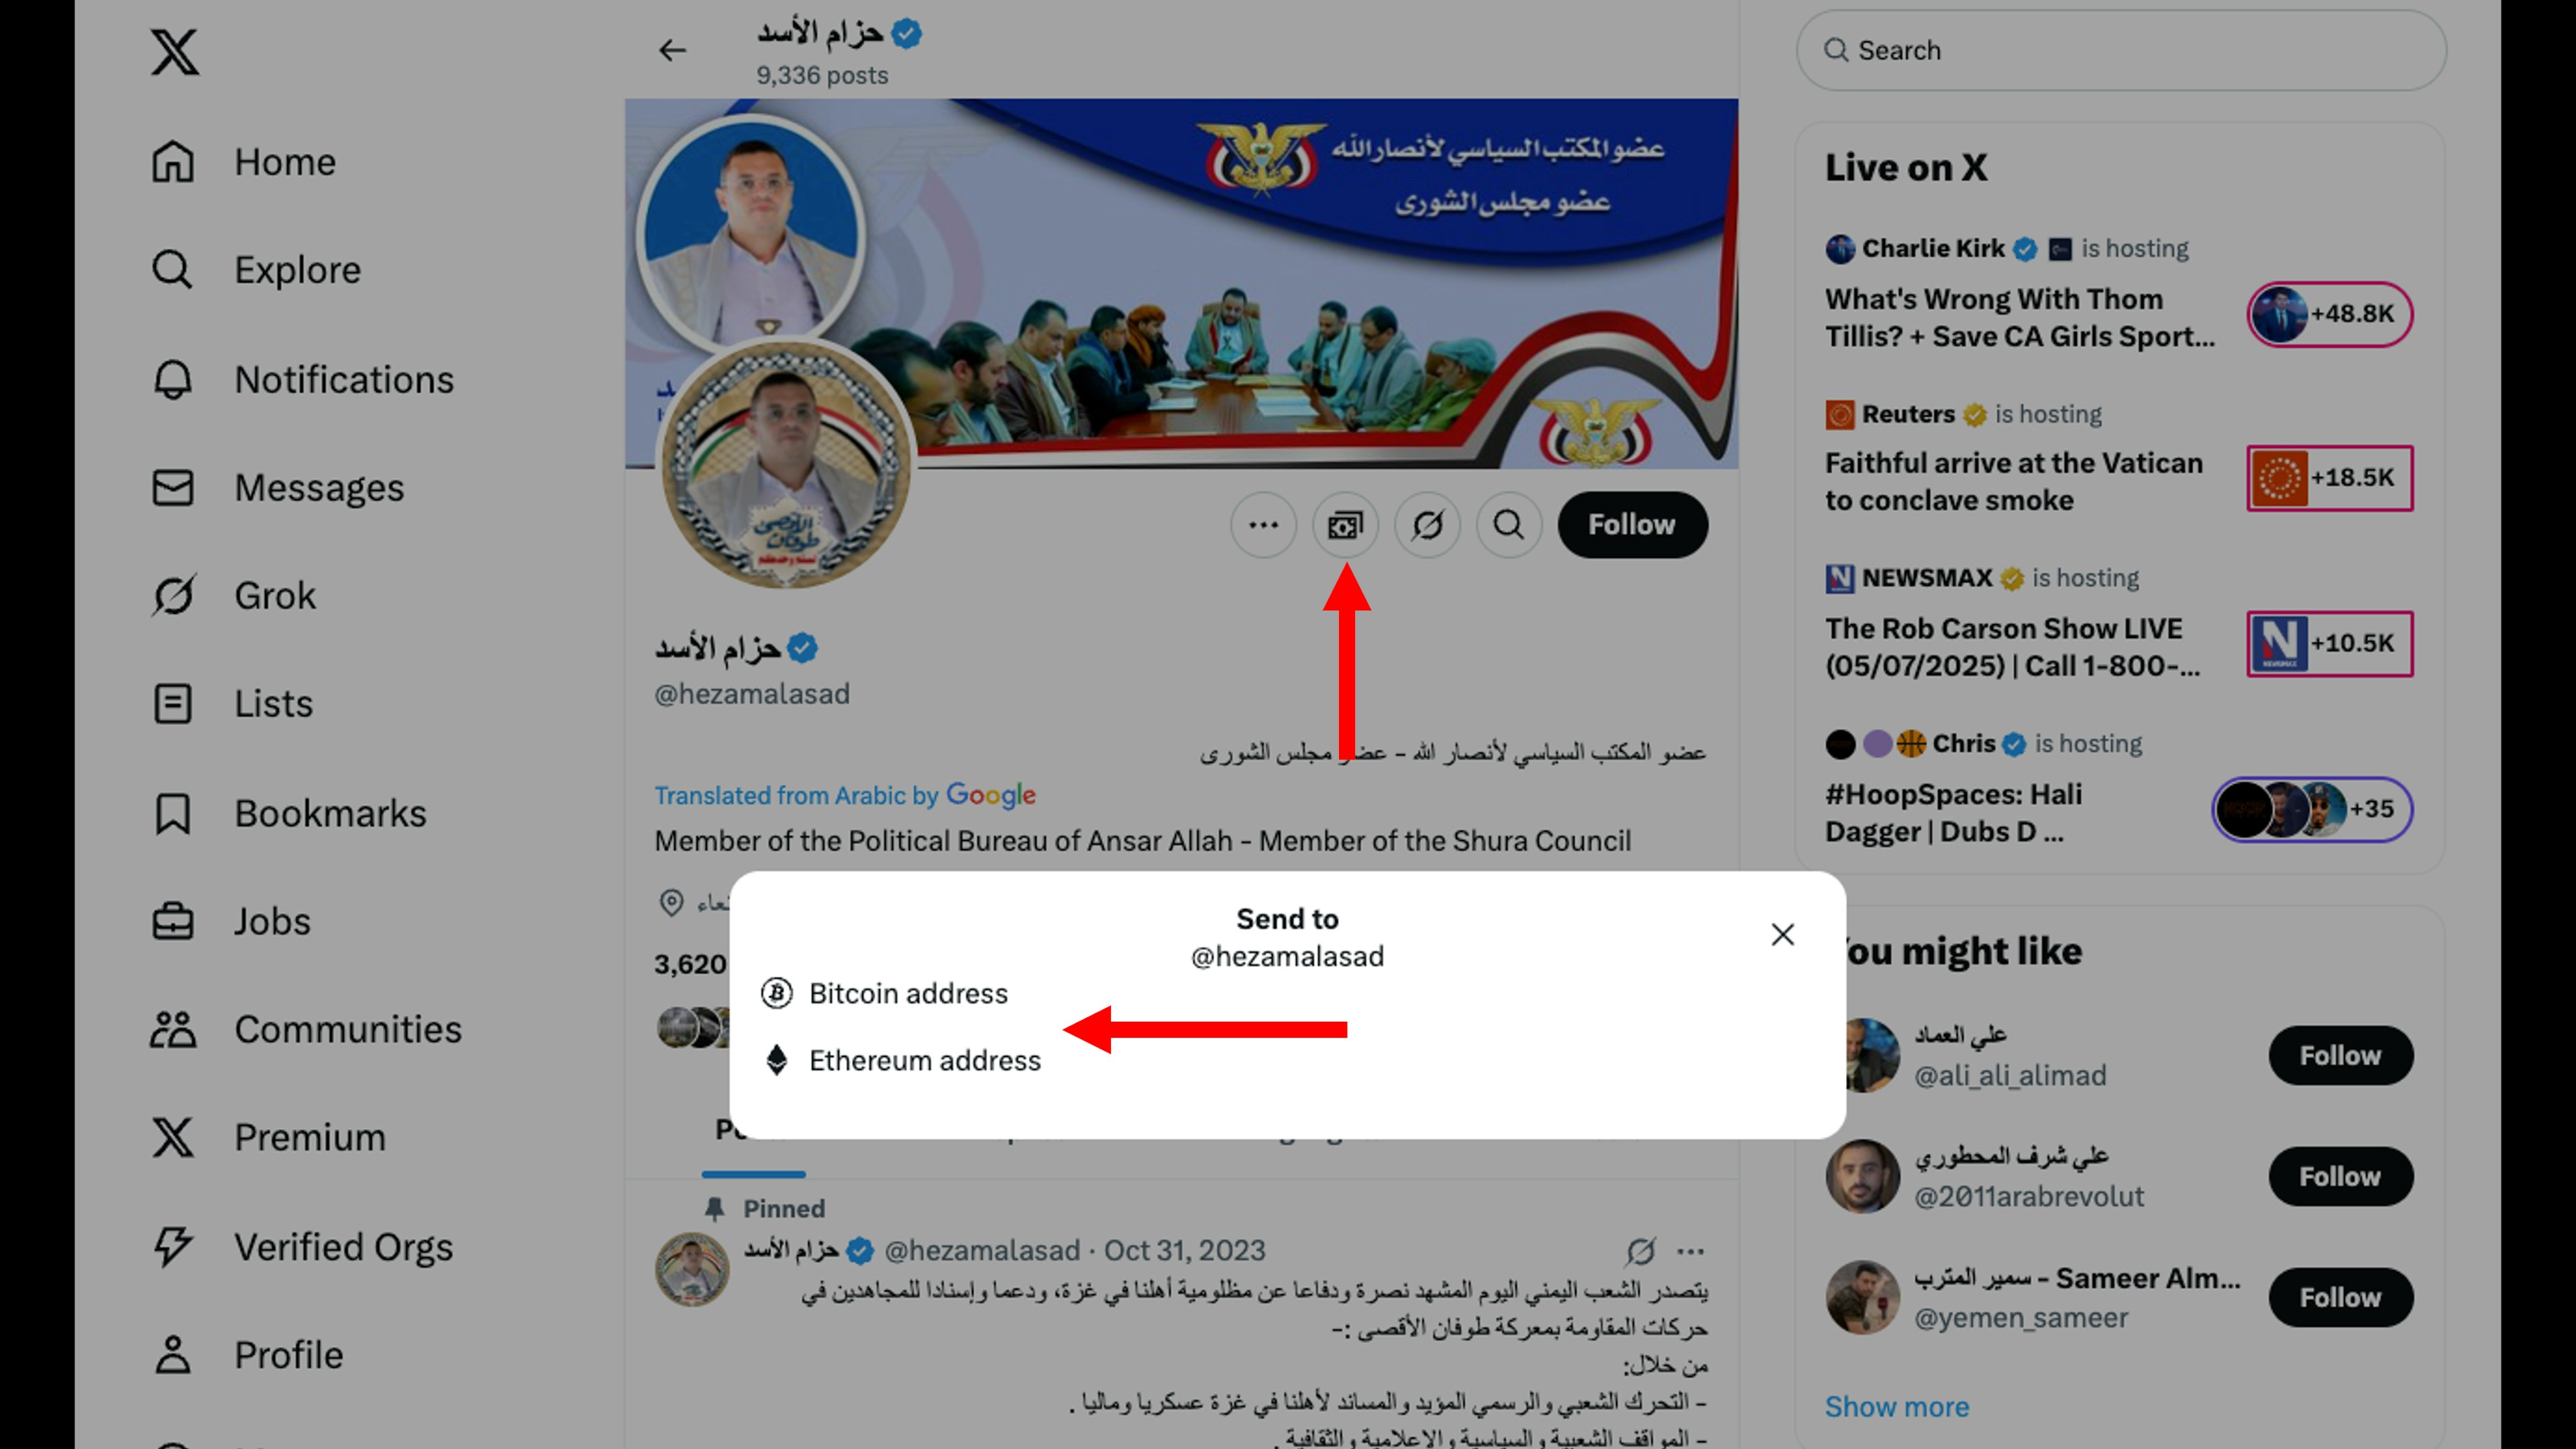Follow the @ali_ali_alimad account
The width and height of the screenshot is (2576, 1449).
click(x=2340, y=1055)
